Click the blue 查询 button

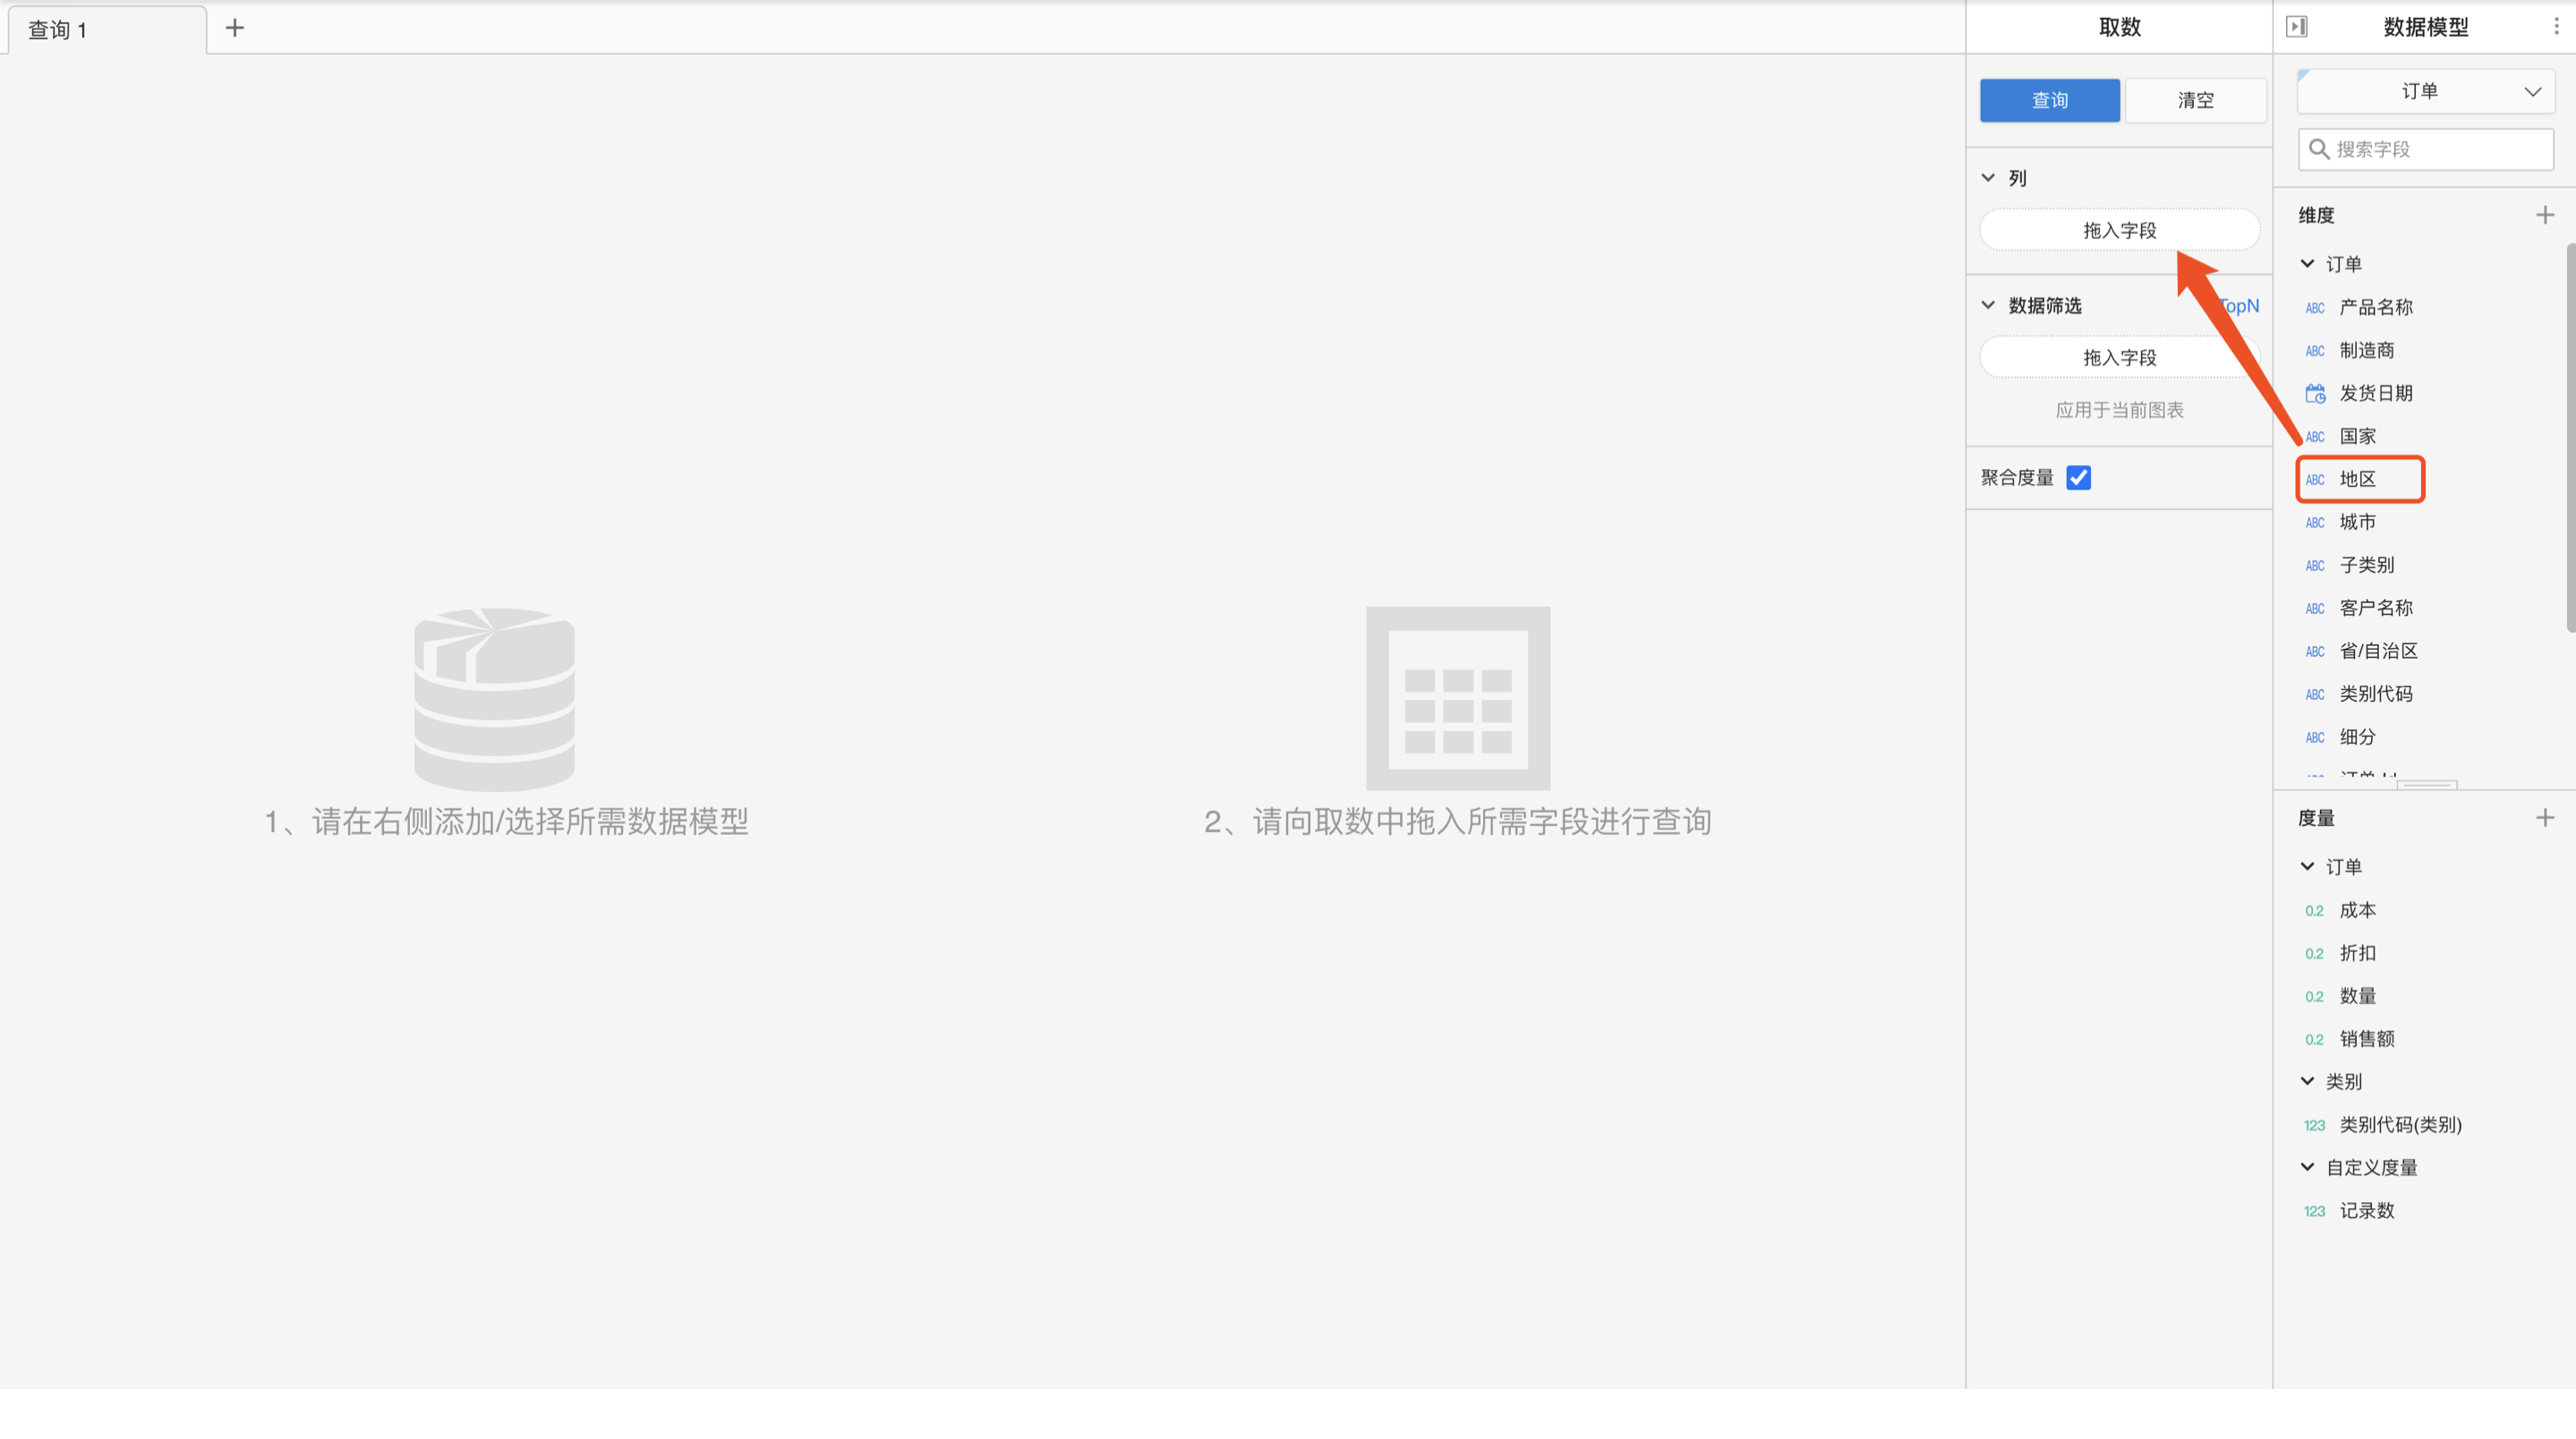[x=2049, y=100]
